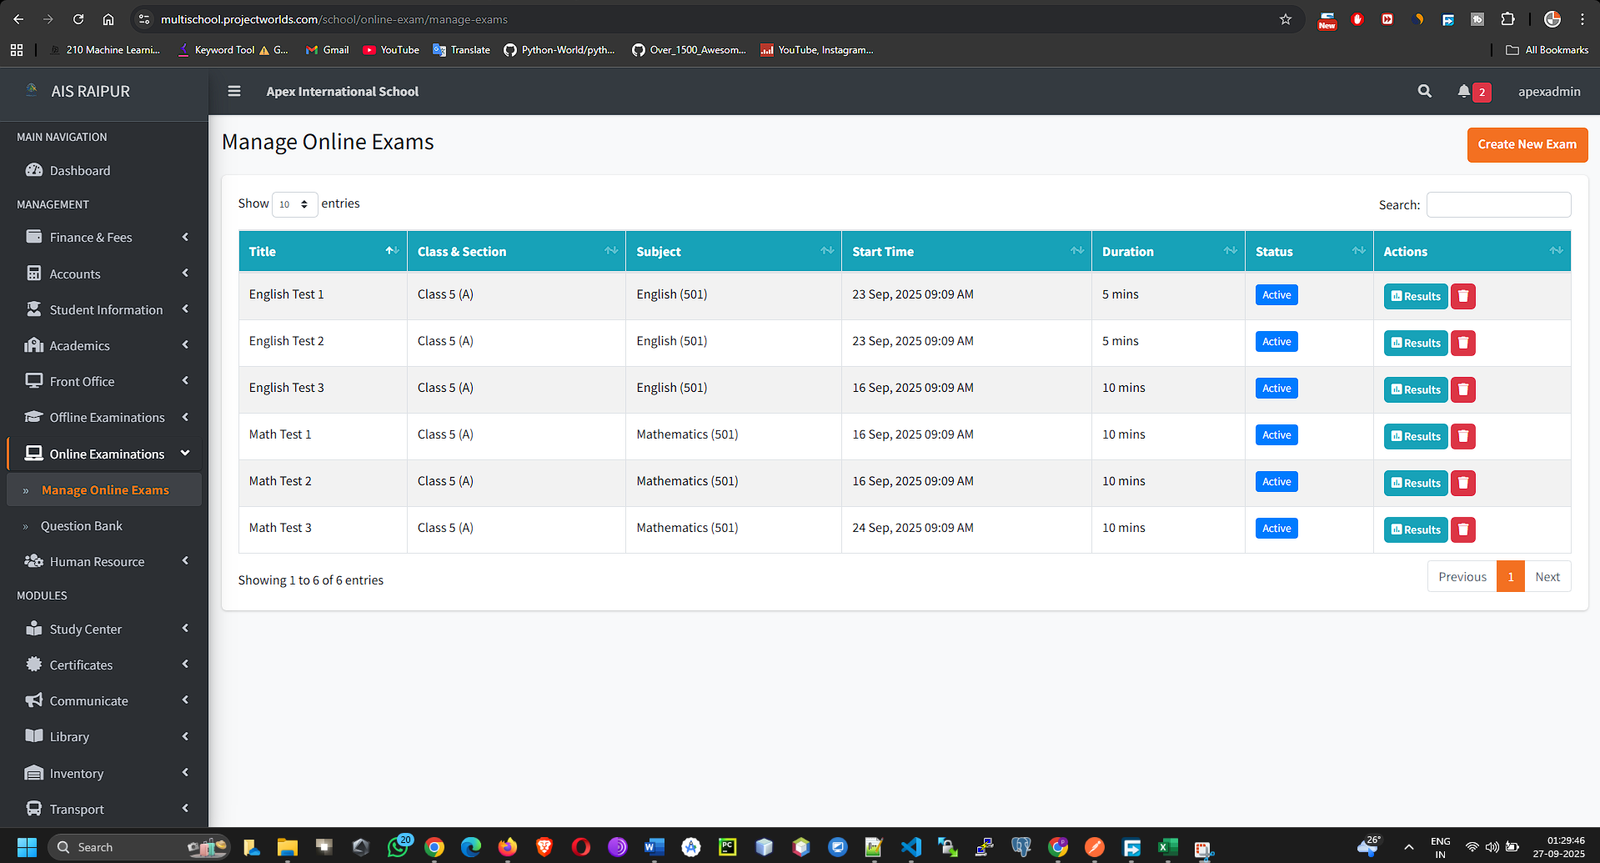Bookmark this page with star icon
This screenshot has width=1600, height=863.
(x=1285, y=19)
